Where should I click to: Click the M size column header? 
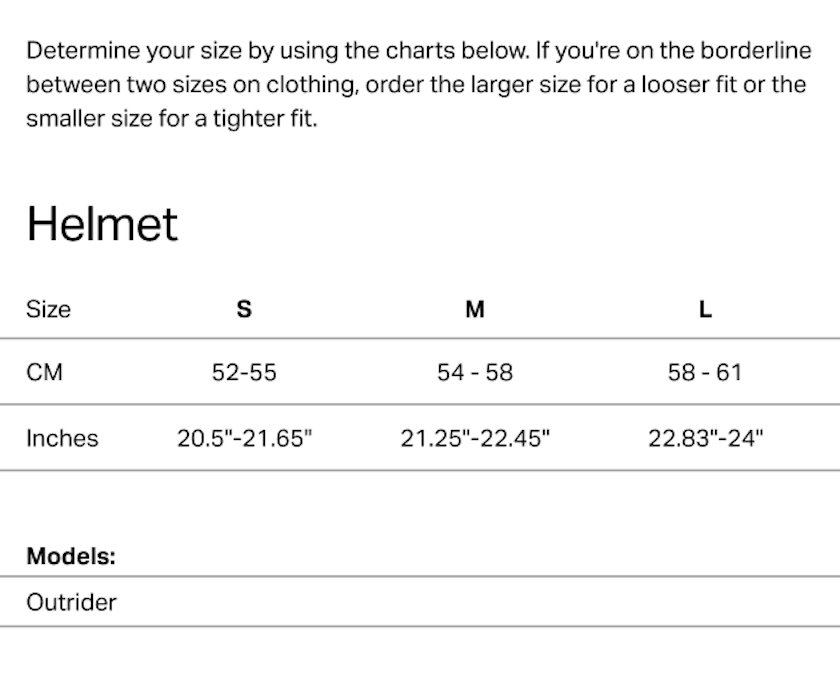[x=475, y=309]
